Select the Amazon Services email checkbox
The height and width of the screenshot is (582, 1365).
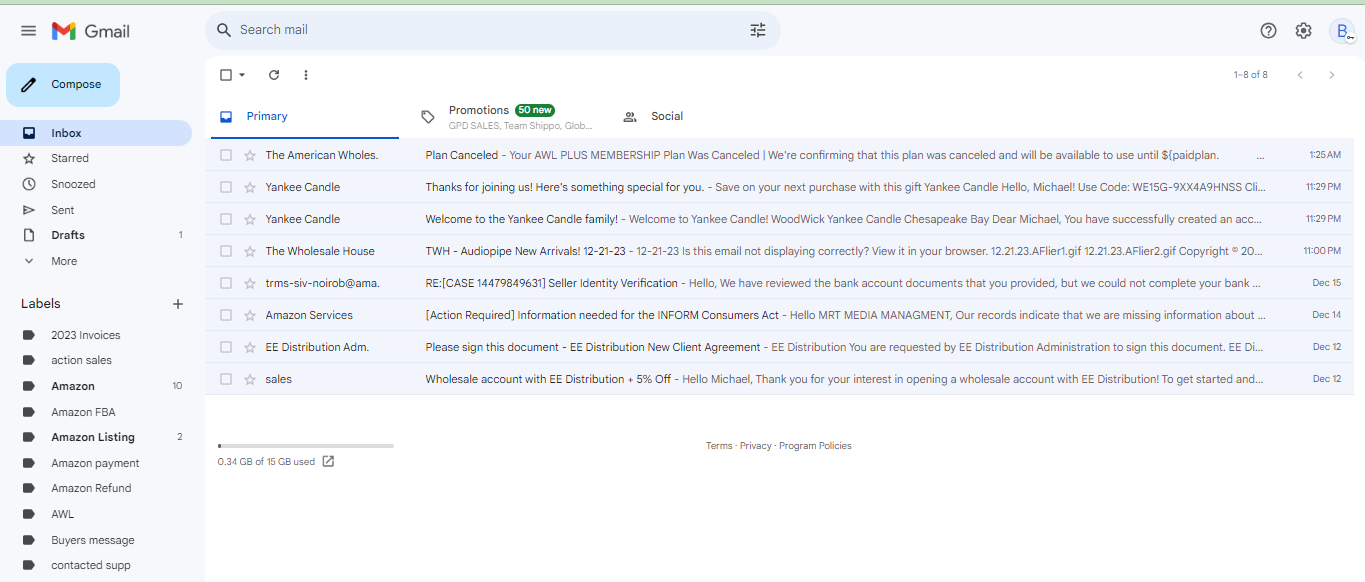(226, 315)
